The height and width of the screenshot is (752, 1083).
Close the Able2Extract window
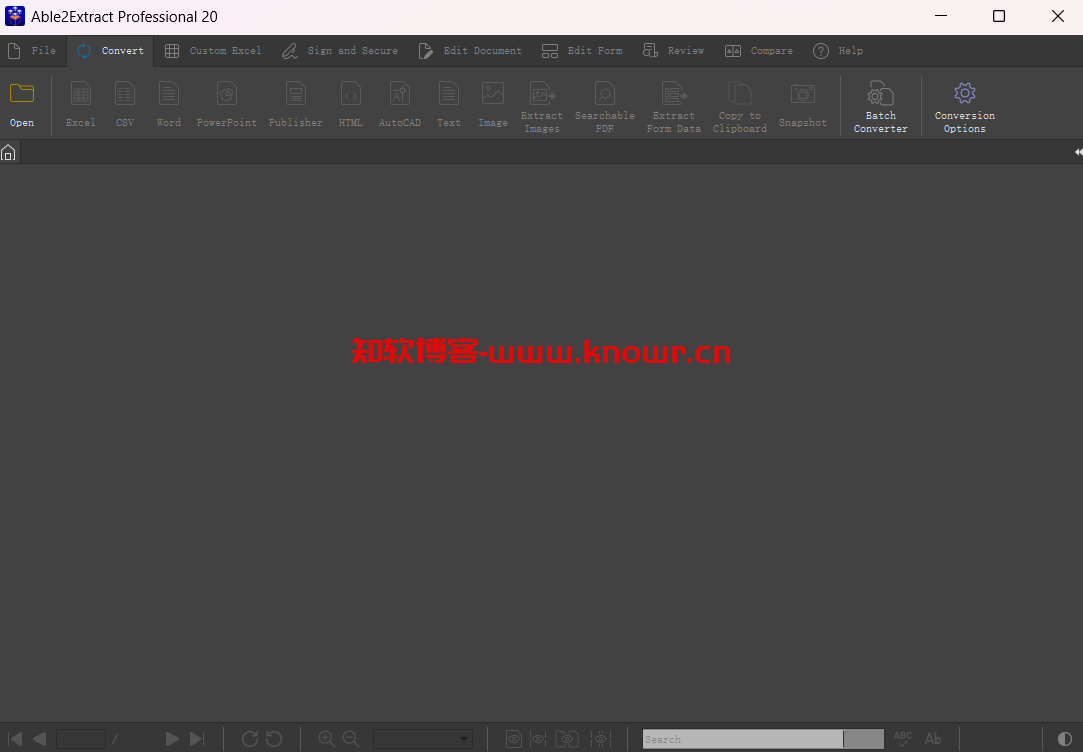(1057, 16)
